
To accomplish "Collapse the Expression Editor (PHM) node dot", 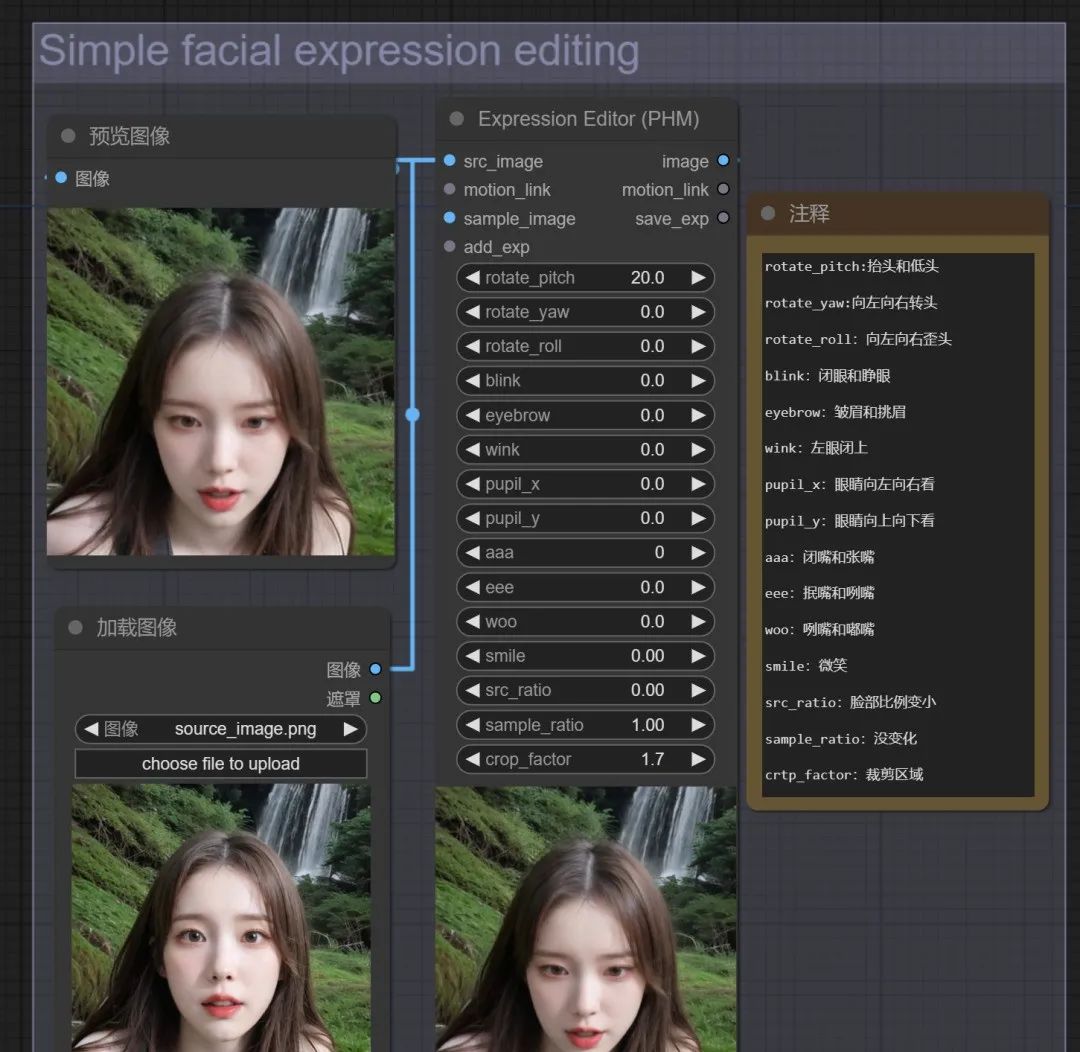I will (456, 118).
